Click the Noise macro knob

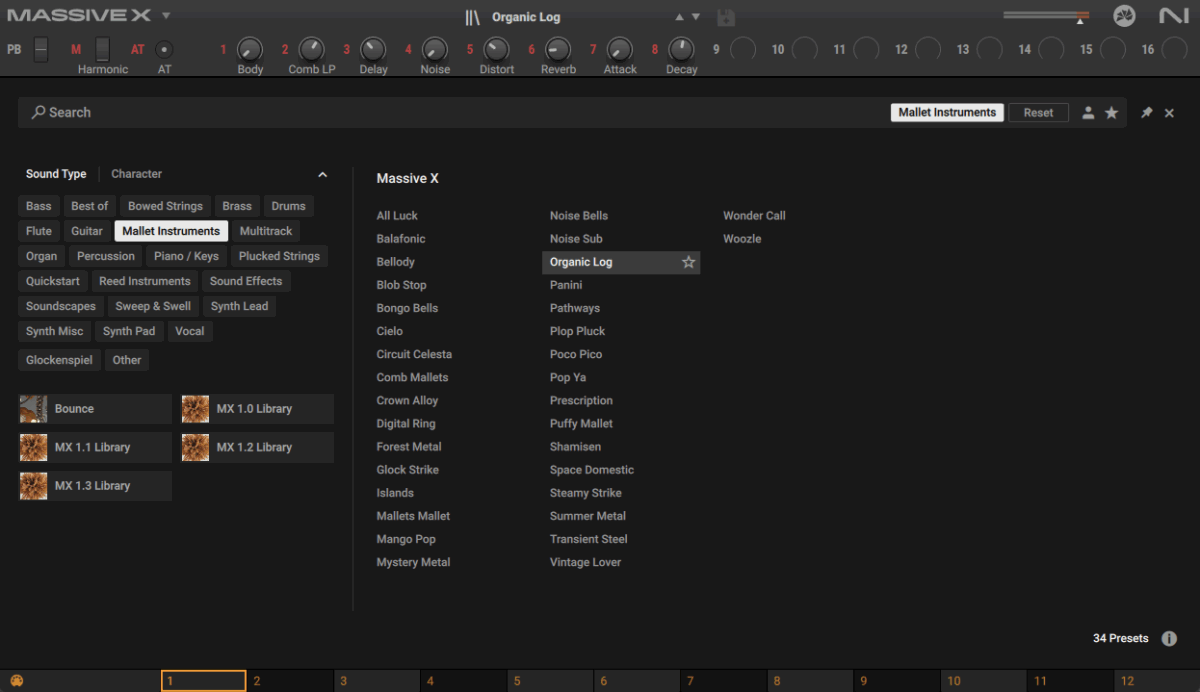click(435, 49)
